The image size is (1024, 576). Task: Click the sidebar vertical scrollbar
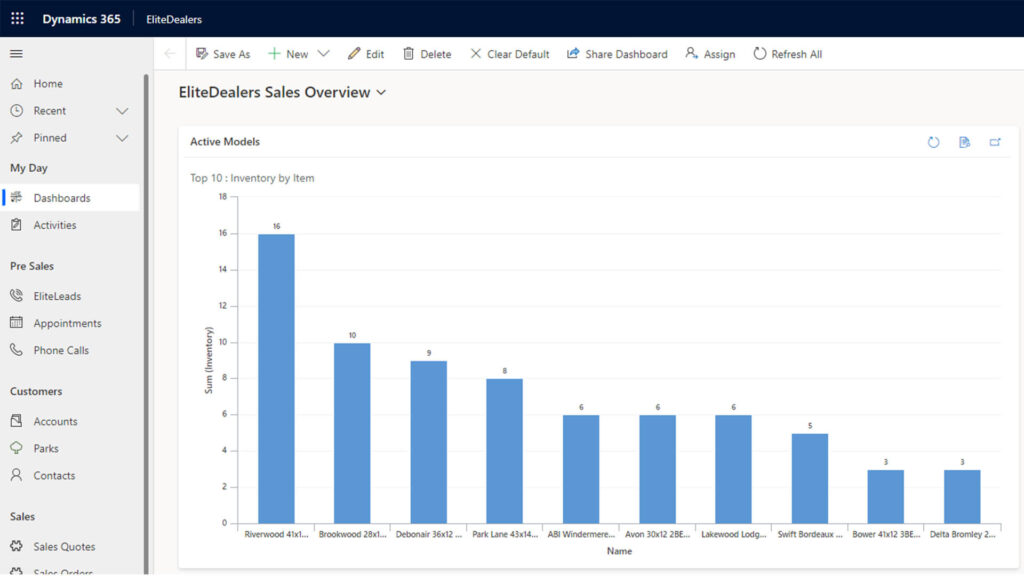click(x=146, y=324)
